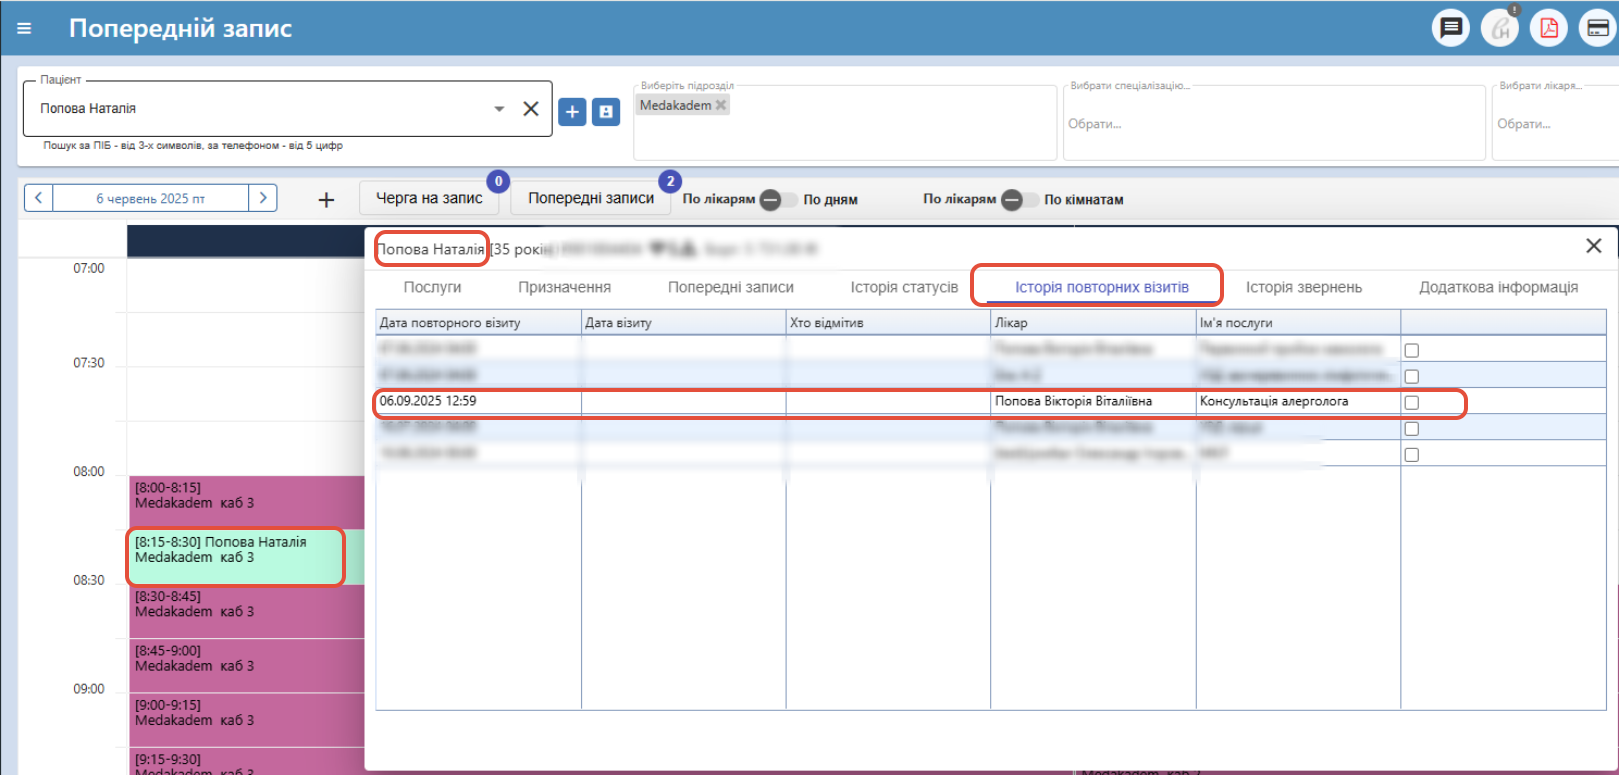Toggle the По лікарям / По кімнатам switch
Viewport: 1619px width, 775px height.
pyautogui.click(x=1020, y=200)
